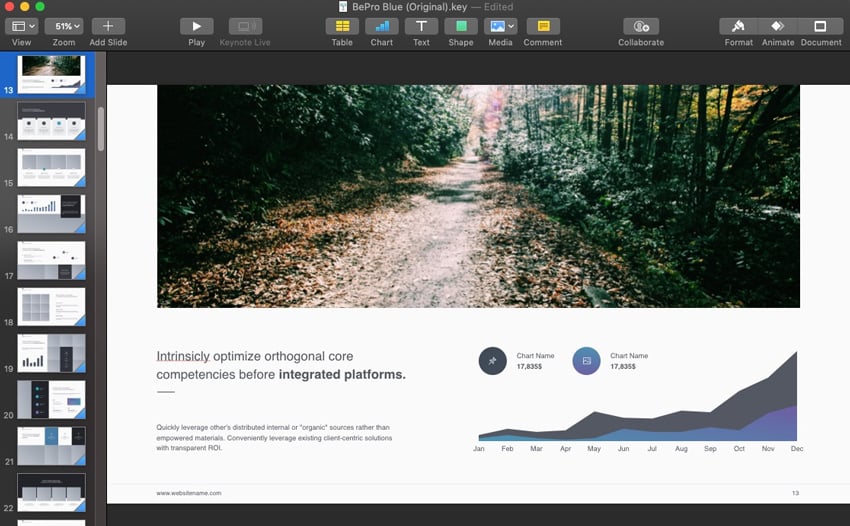
Task: Open the Media dropdown menu
Action: pos(501,27)
